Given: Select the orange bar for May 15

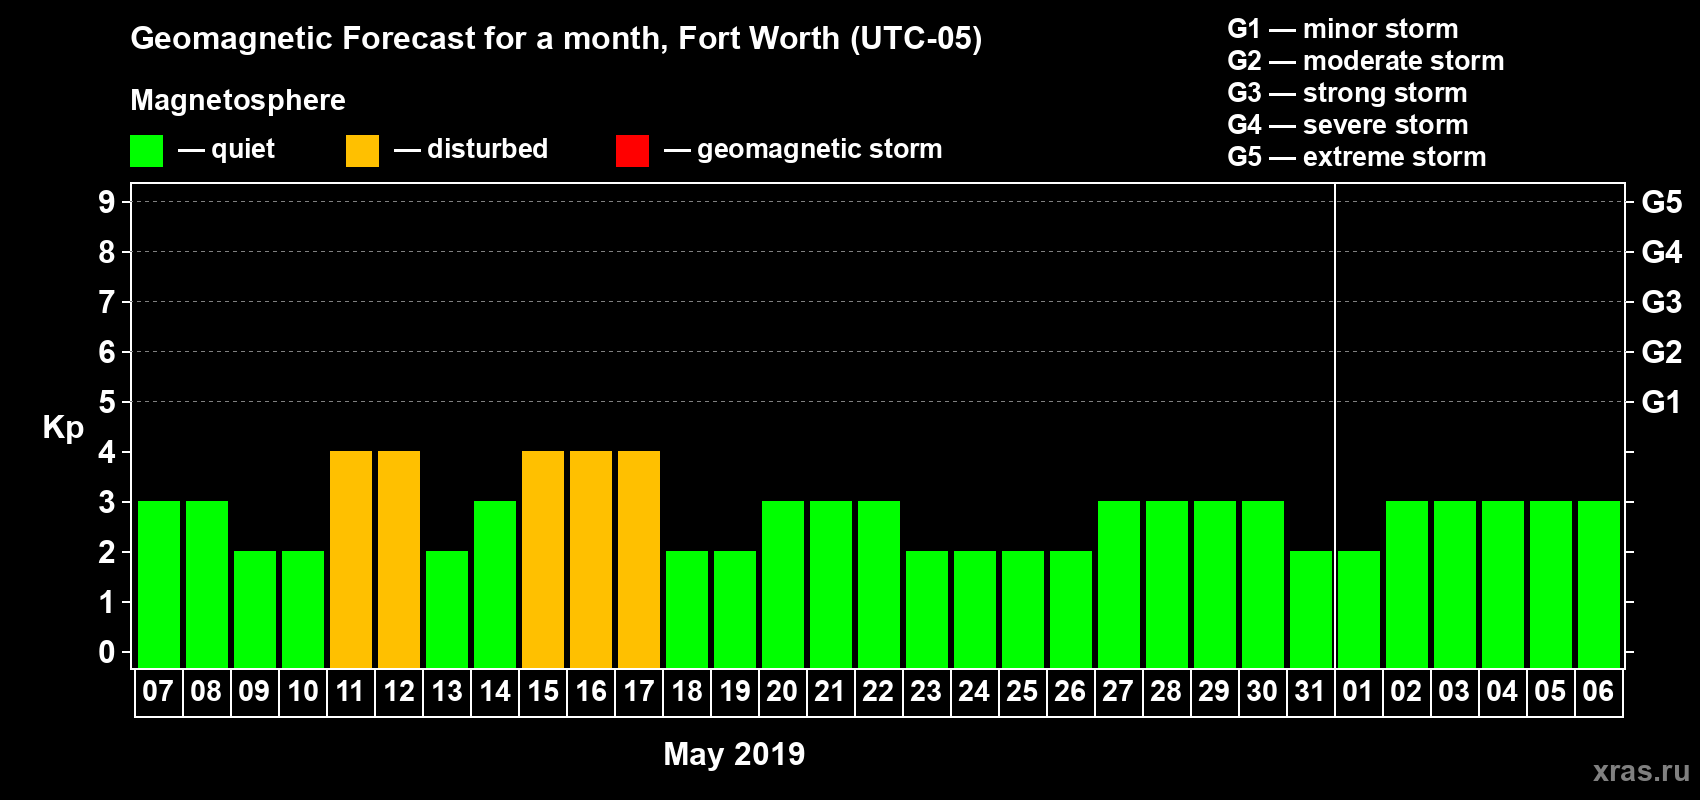Looking at the screenshot, I should (x=543, y=560).
